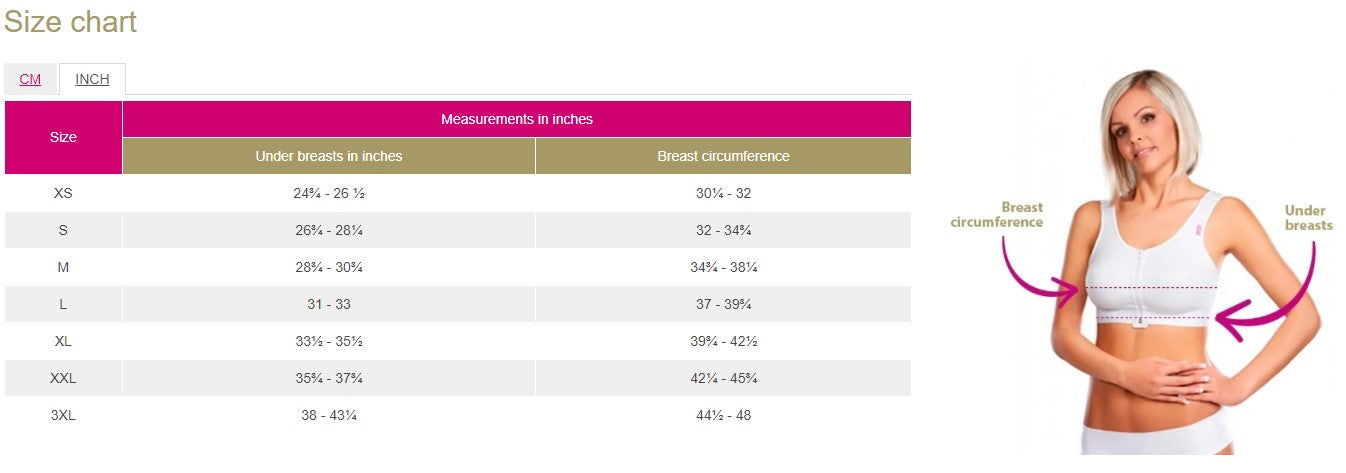Image resolution: width=1346 pixels, height=473 pixels.
Task: Click the 'Size chart' heading
Action: click(x=70, y=22)
